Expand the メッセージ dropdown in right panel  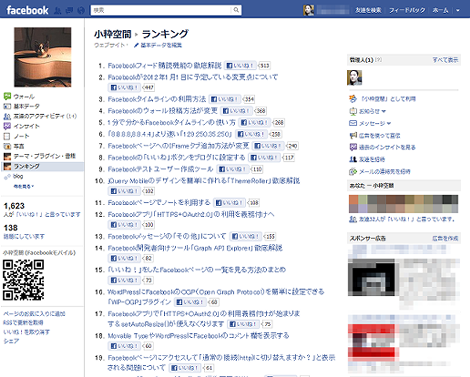click(389, 124)
